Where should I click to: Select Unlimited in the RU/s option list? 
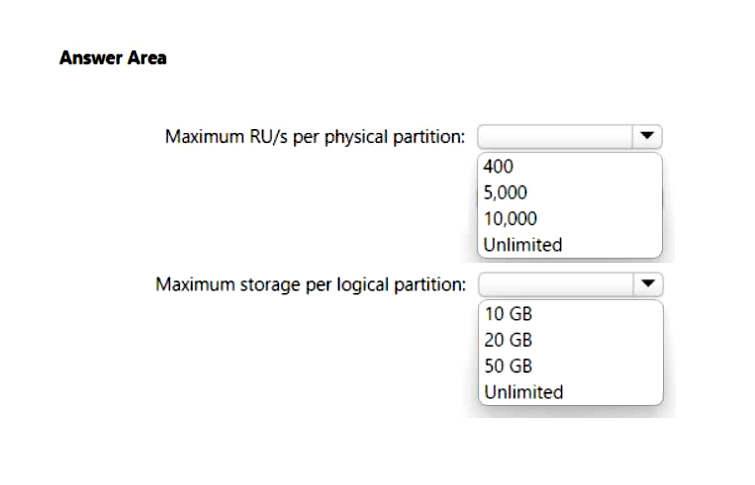point(523,244)
